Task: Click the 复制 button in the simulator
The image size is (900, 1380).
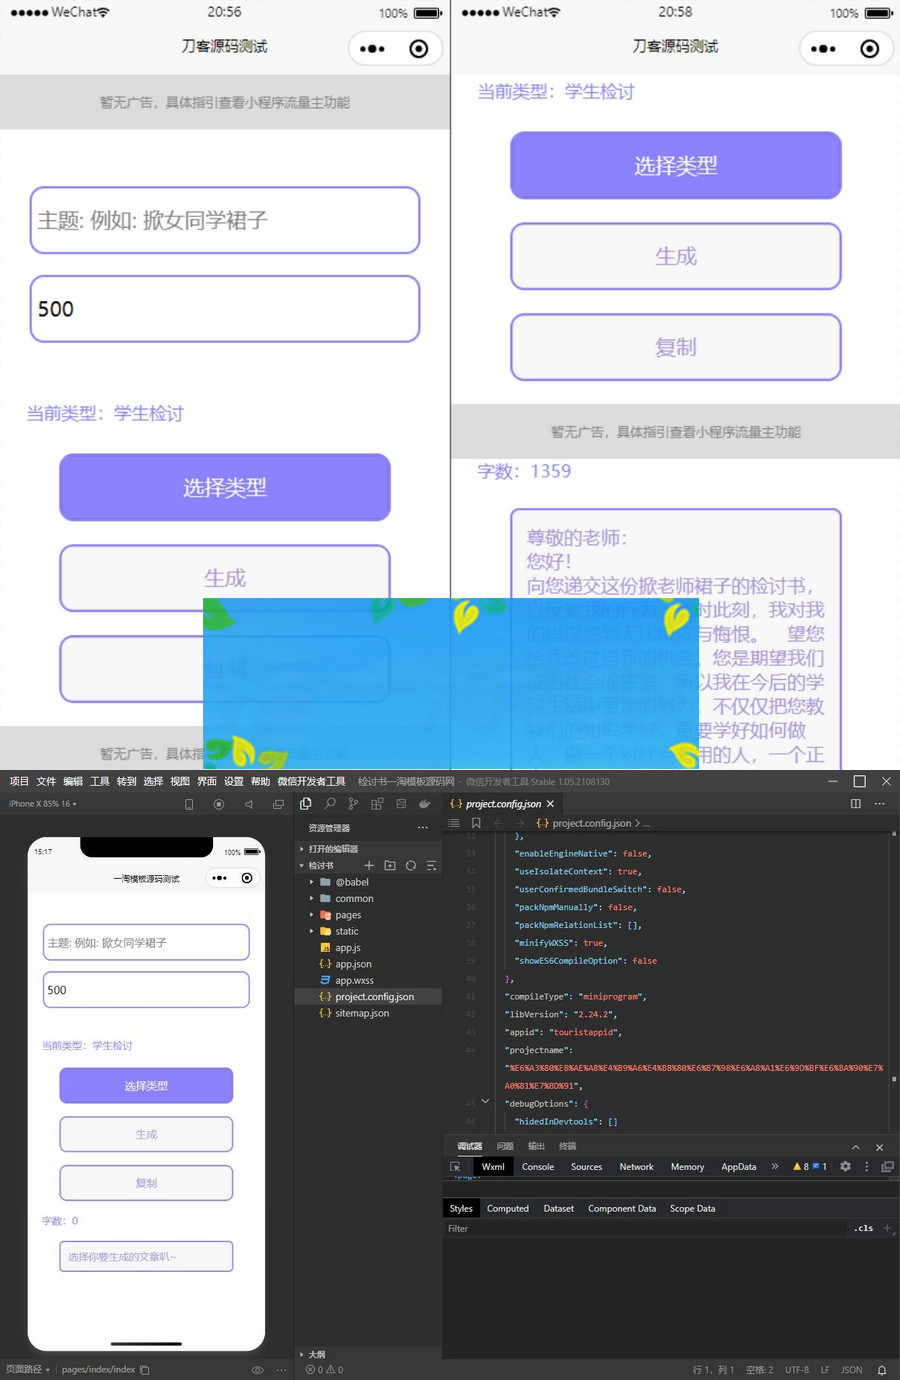Action: coord(145,1182)
